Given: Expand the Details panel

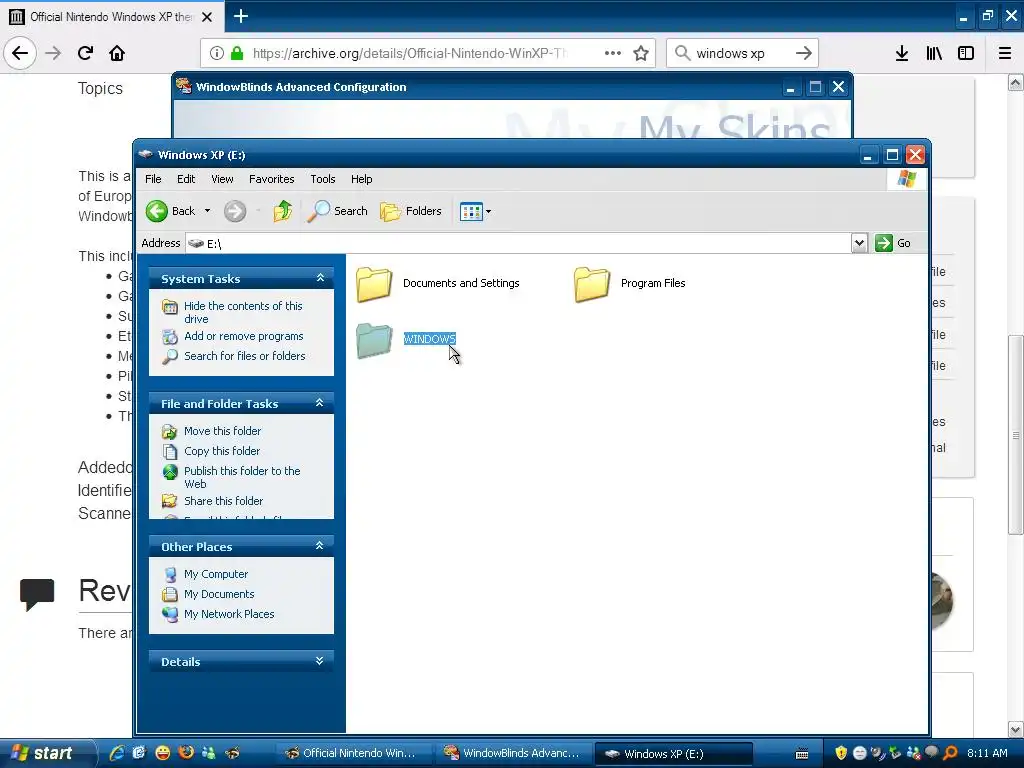Looking at the screenshot, I should click(x=320, y=661).
